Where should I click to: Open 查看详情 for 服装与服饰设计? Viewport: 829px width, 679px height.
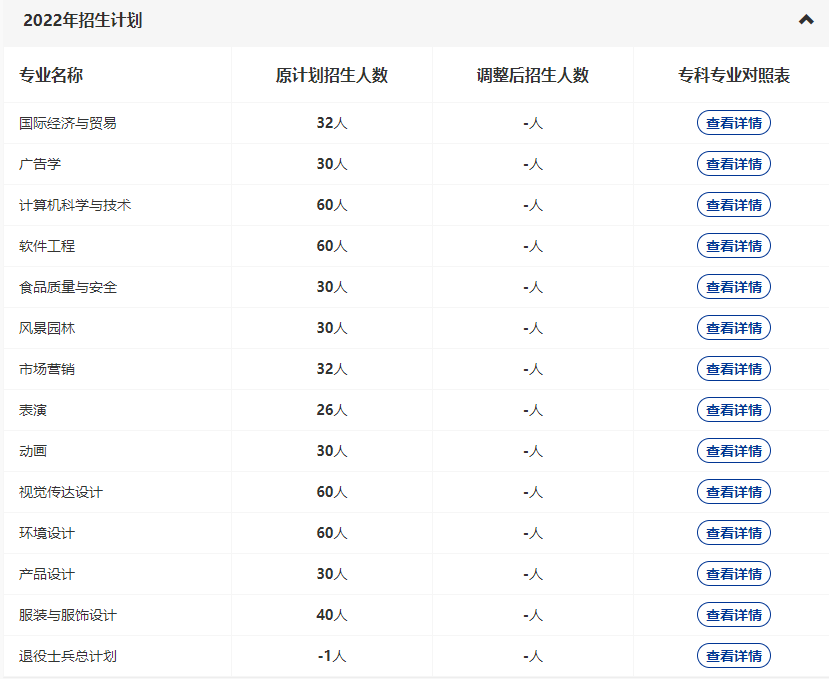(734, 615)
